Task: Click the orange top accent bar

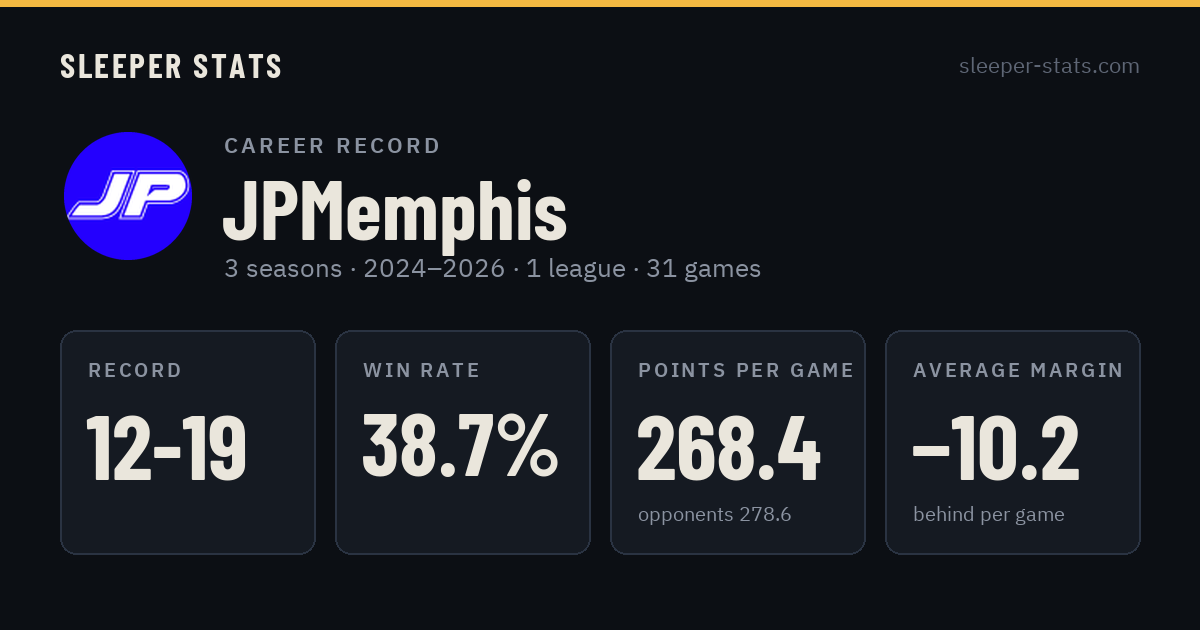Action: [x=600, y=3]
